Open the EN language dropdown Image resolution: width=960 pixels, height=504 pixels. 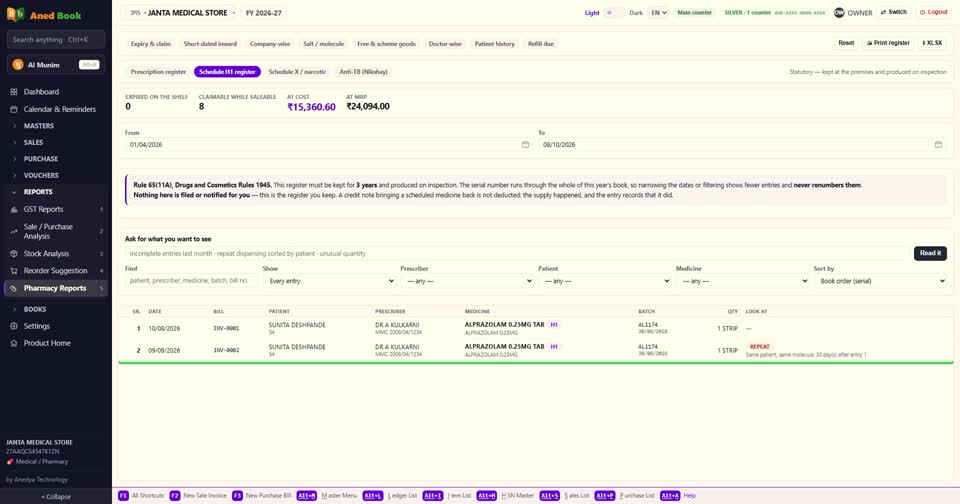point(658,12)
